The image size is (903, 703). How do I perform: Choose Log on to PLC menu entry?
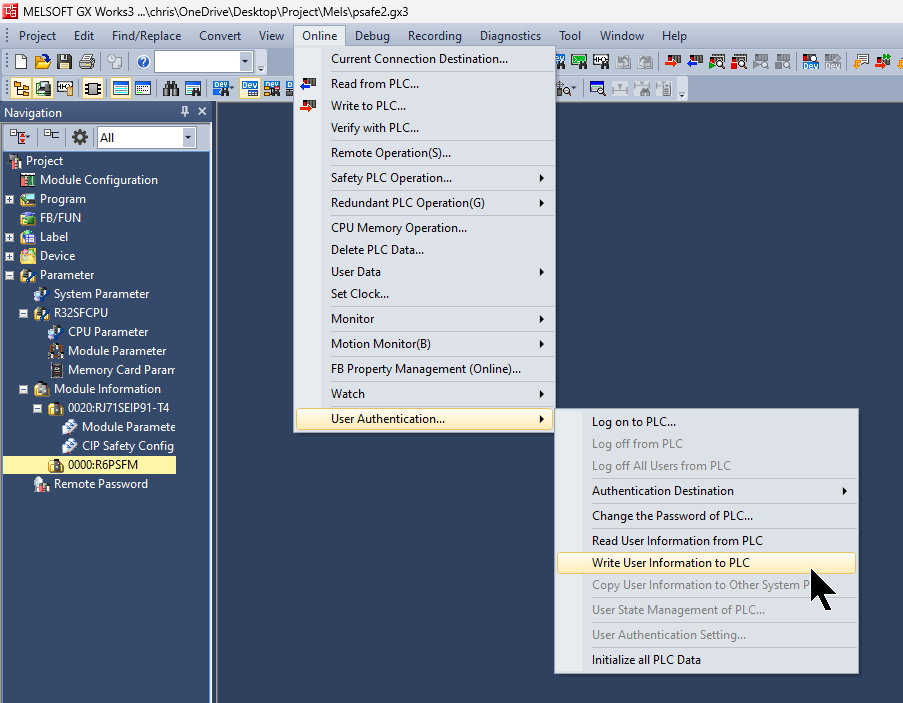click(x=633, y=422)
